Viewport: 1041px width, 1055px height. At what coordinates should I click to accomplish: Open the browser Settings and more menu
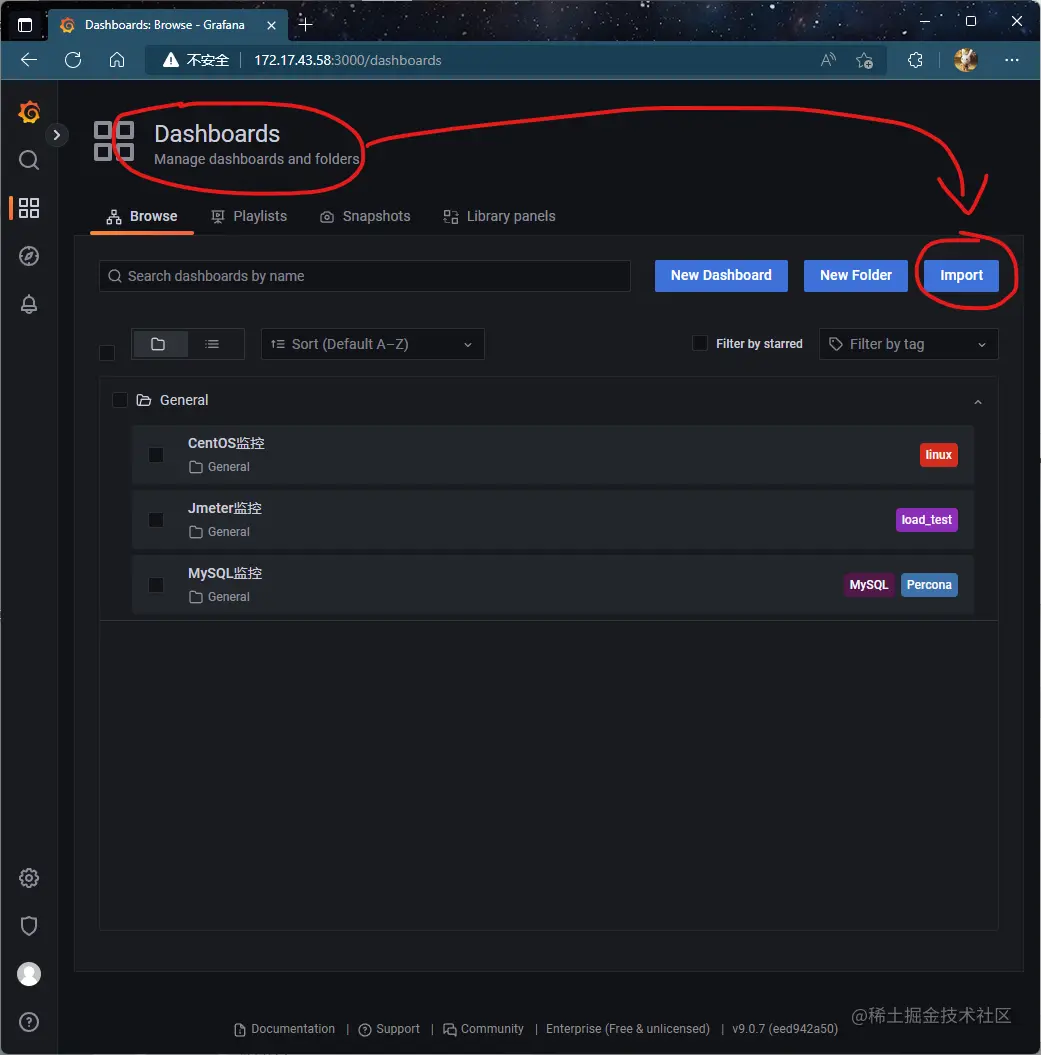click(x=1011, y=60)
